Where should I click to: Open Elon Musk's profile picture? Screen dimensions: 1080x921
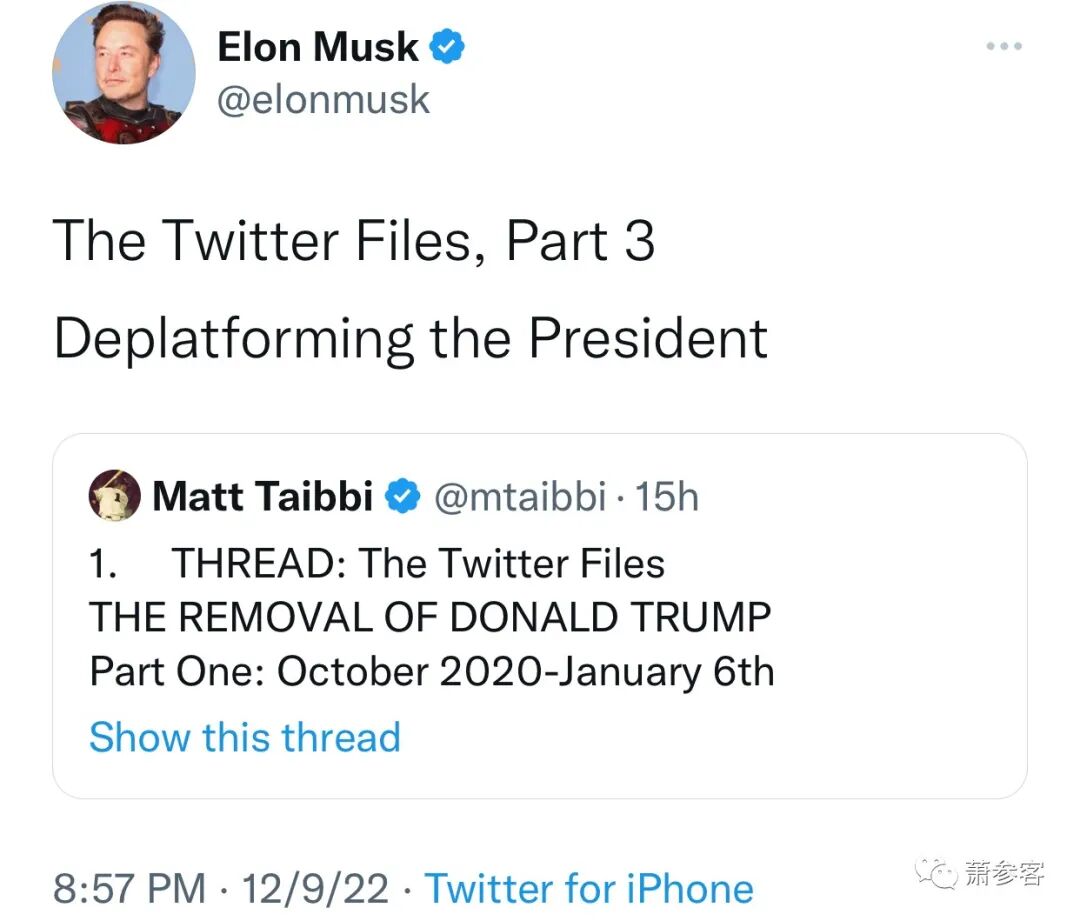123,75
